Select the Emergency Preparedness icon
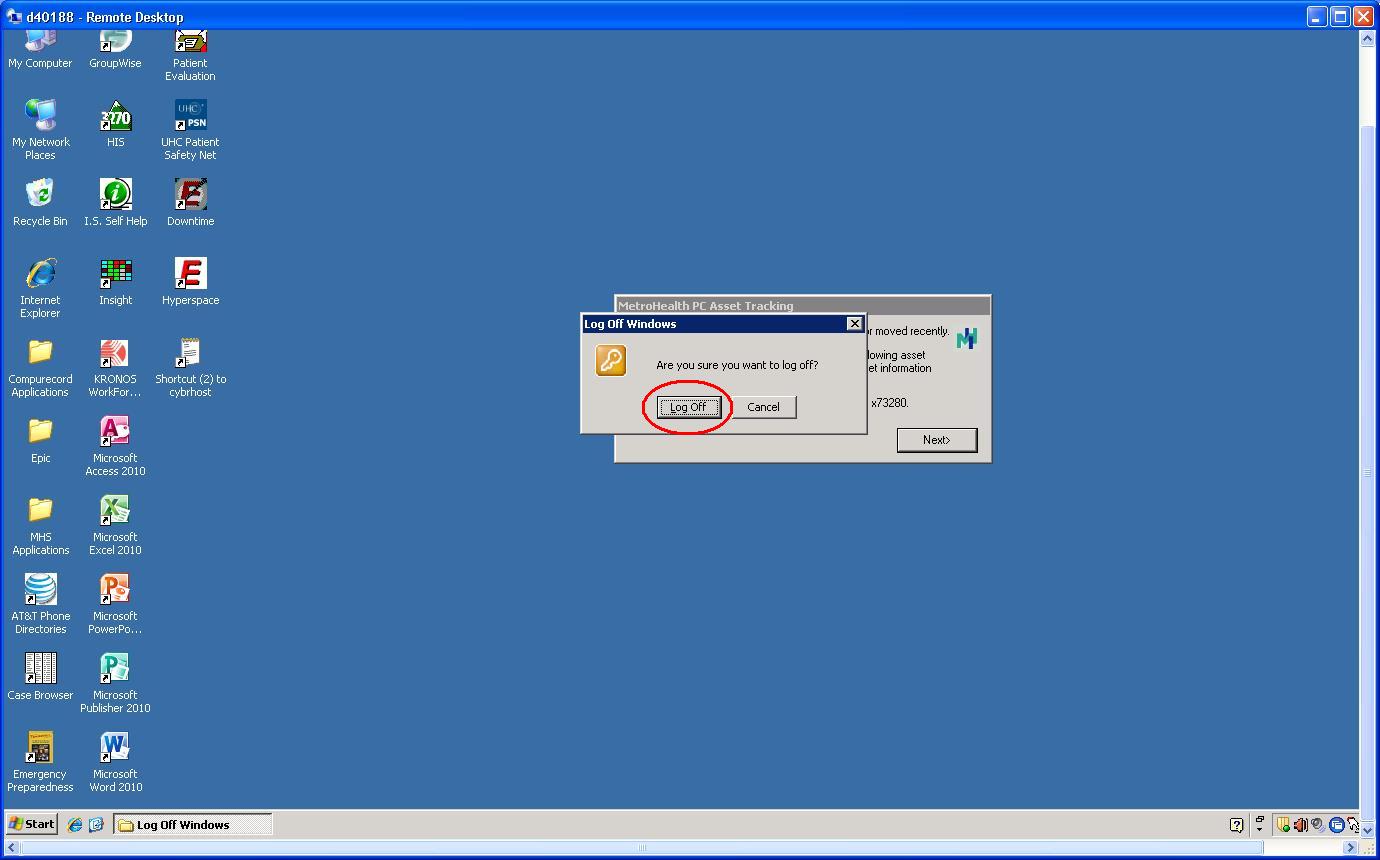The width and height of the screenshot is (1380, 860). coord(40,749)
